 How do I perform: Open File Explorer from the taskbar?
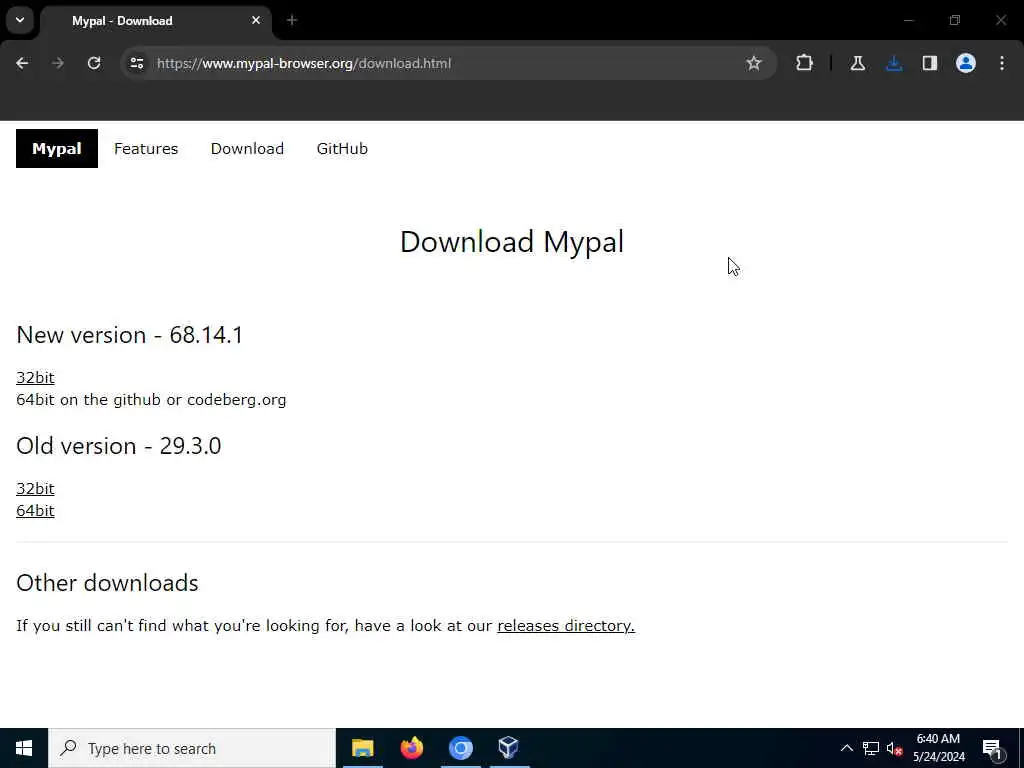coord(362,748)
